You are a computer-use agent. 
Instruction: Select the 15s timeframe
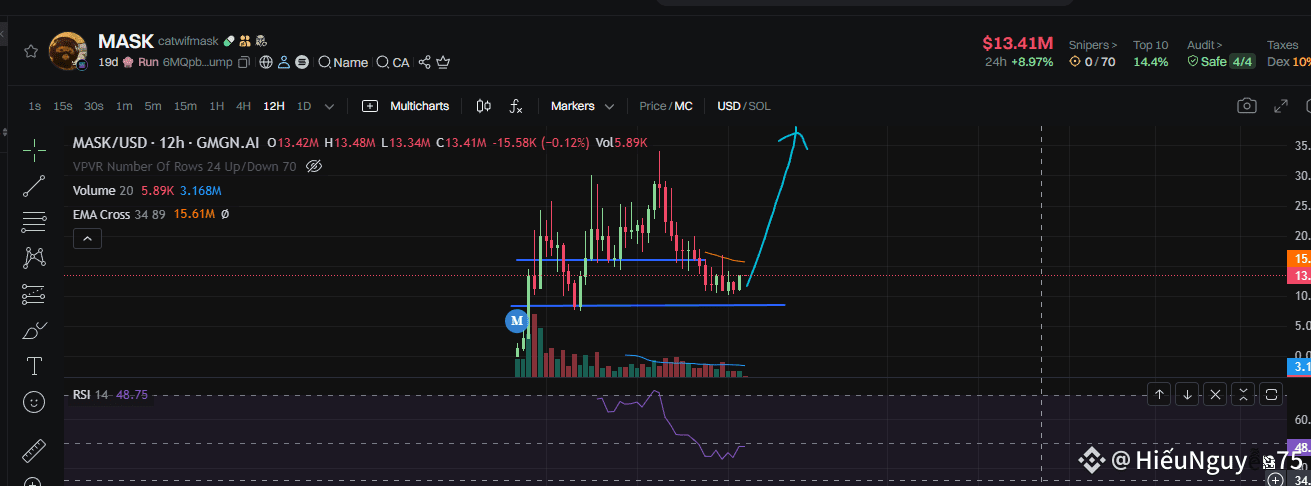63,106
